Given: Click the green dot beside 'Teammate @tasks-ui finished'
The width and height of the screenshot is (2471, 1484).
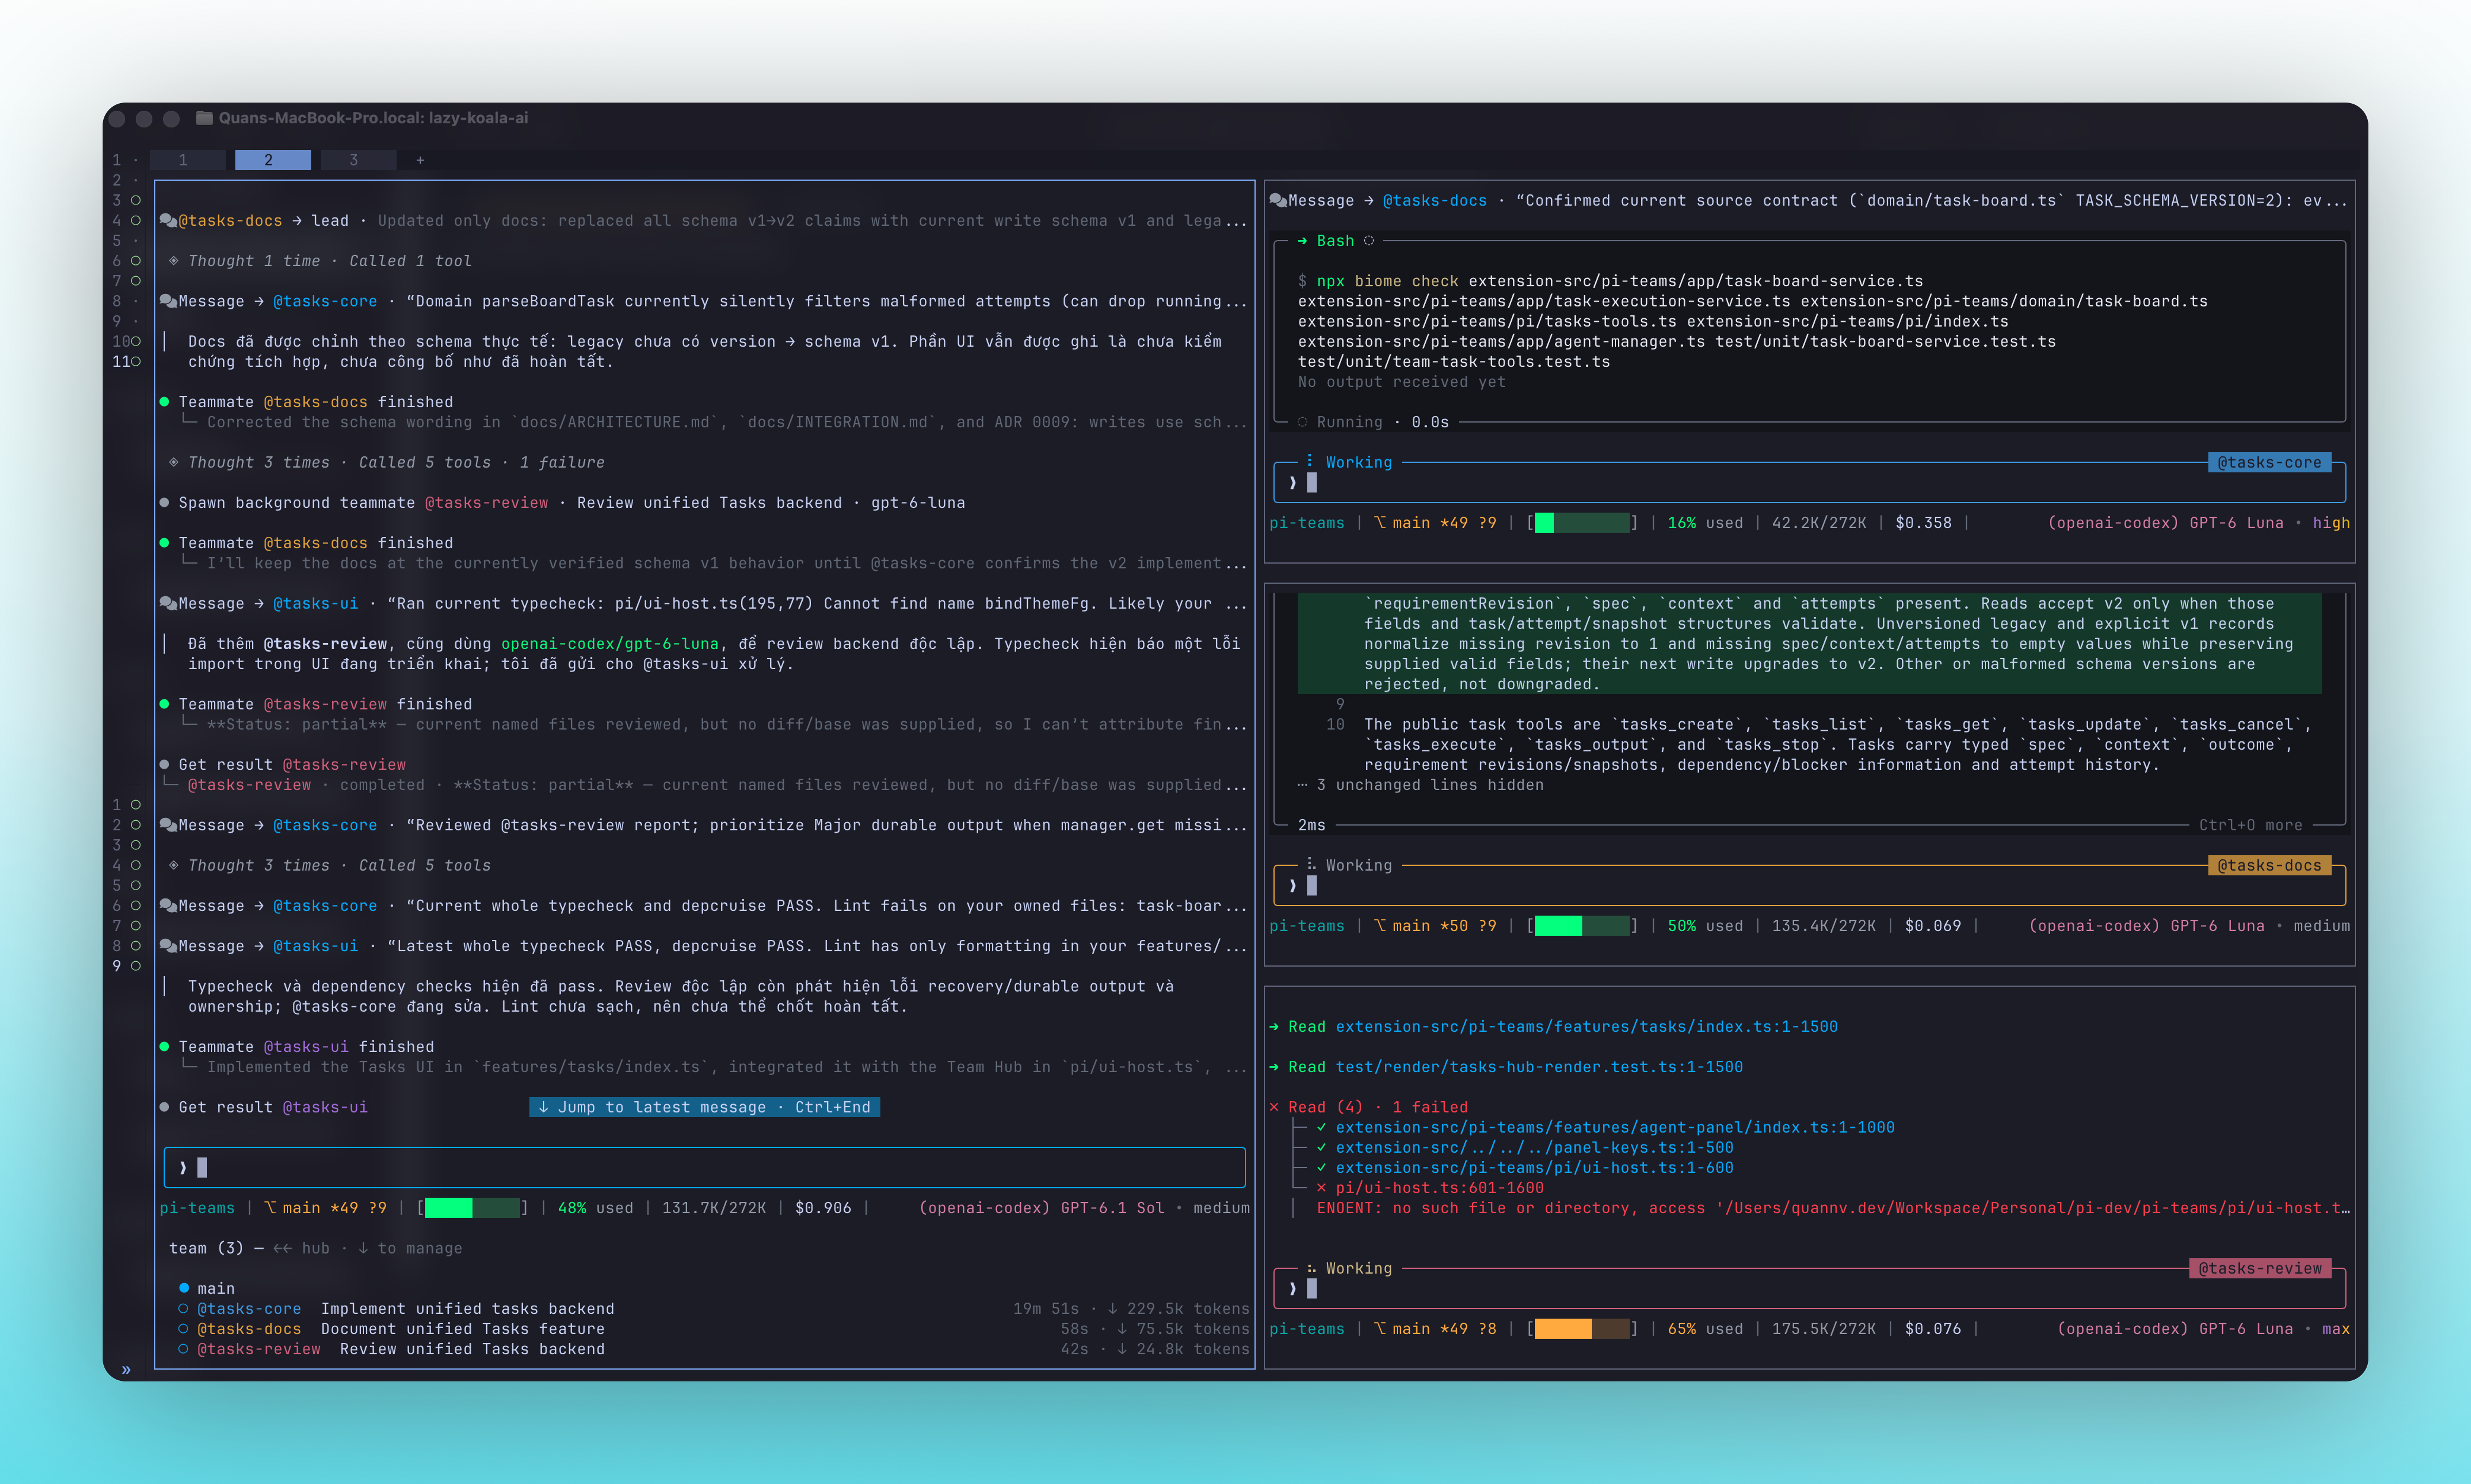Looking at the screenshot, I should point(164,1047).
